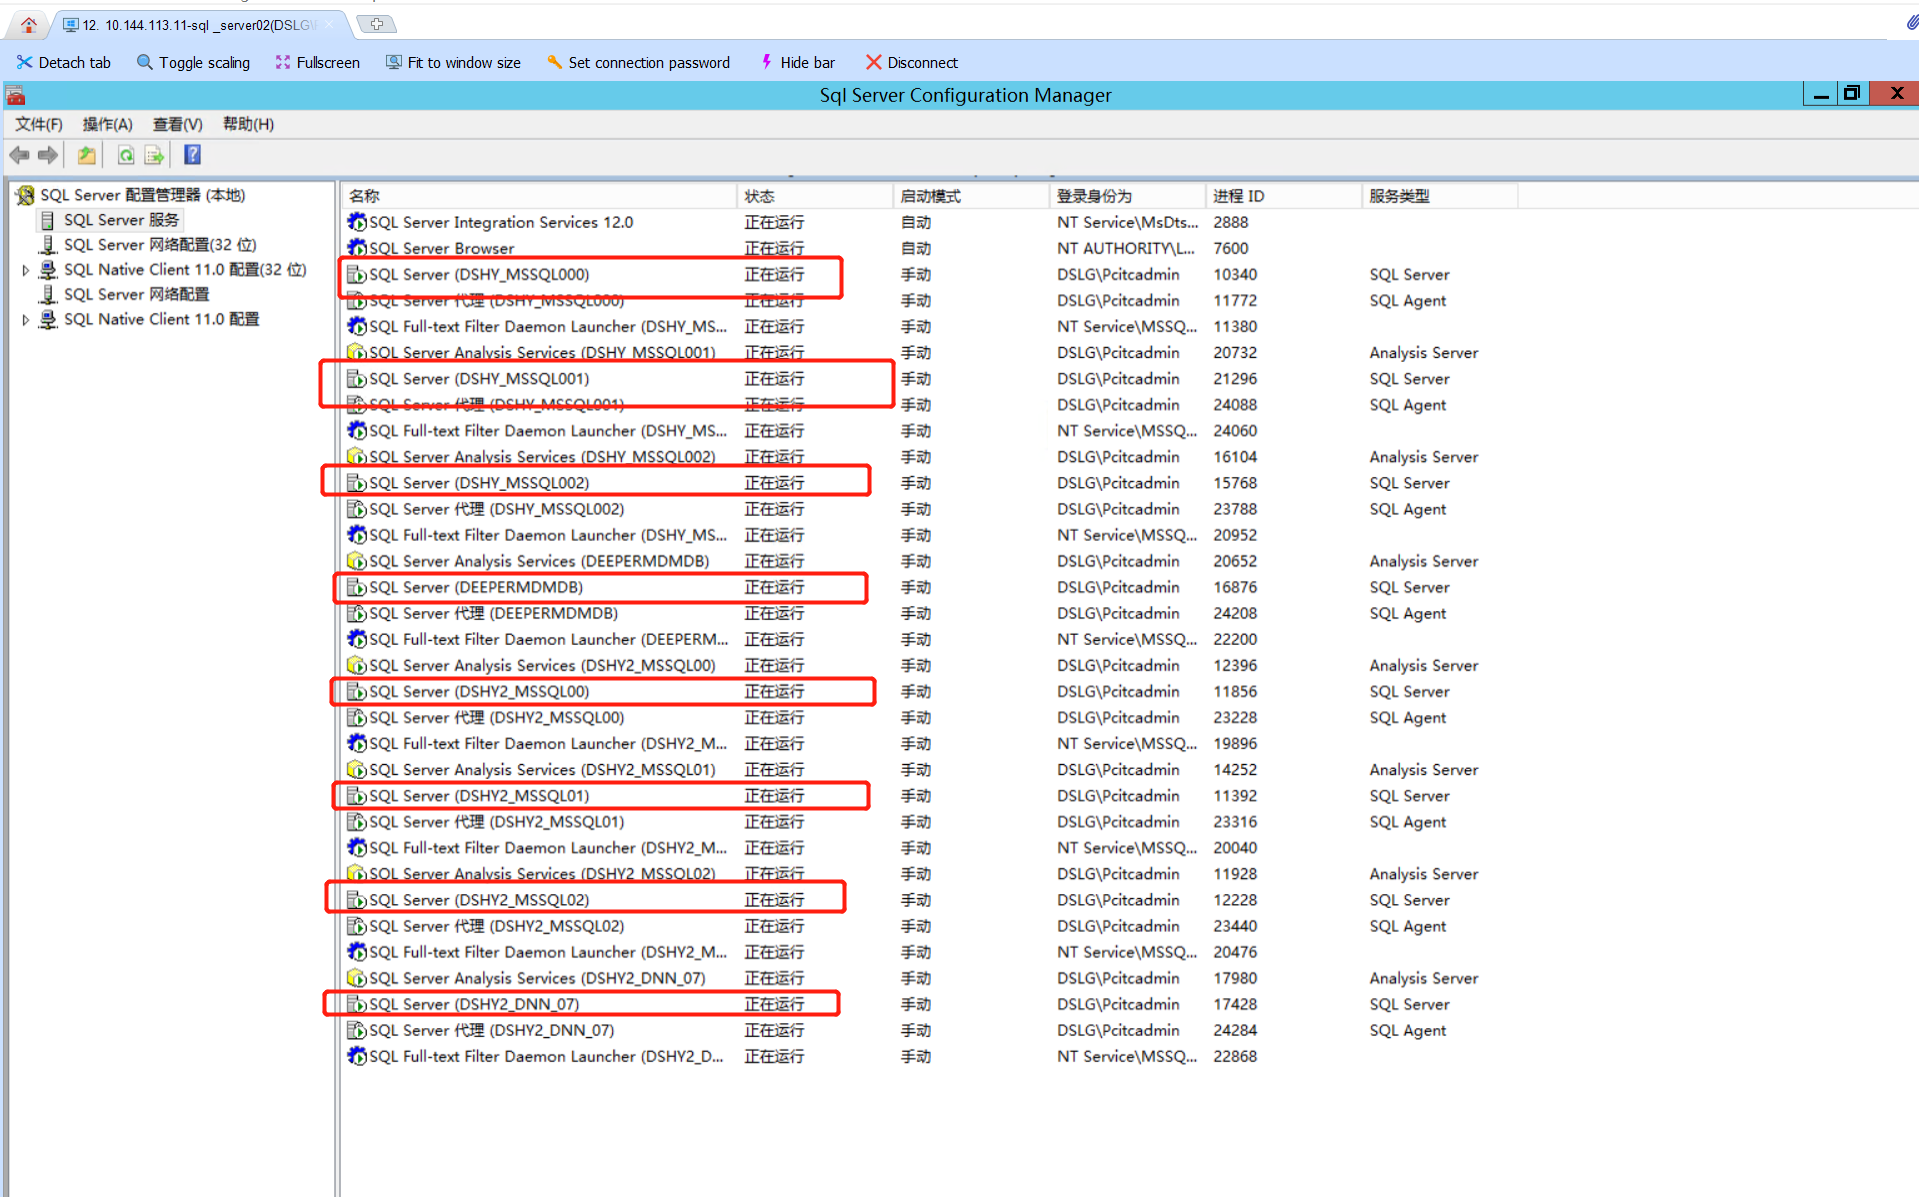Sort by the 名称 column header
Screen dimensions: 1919x1197
click(x=540, y=196)
